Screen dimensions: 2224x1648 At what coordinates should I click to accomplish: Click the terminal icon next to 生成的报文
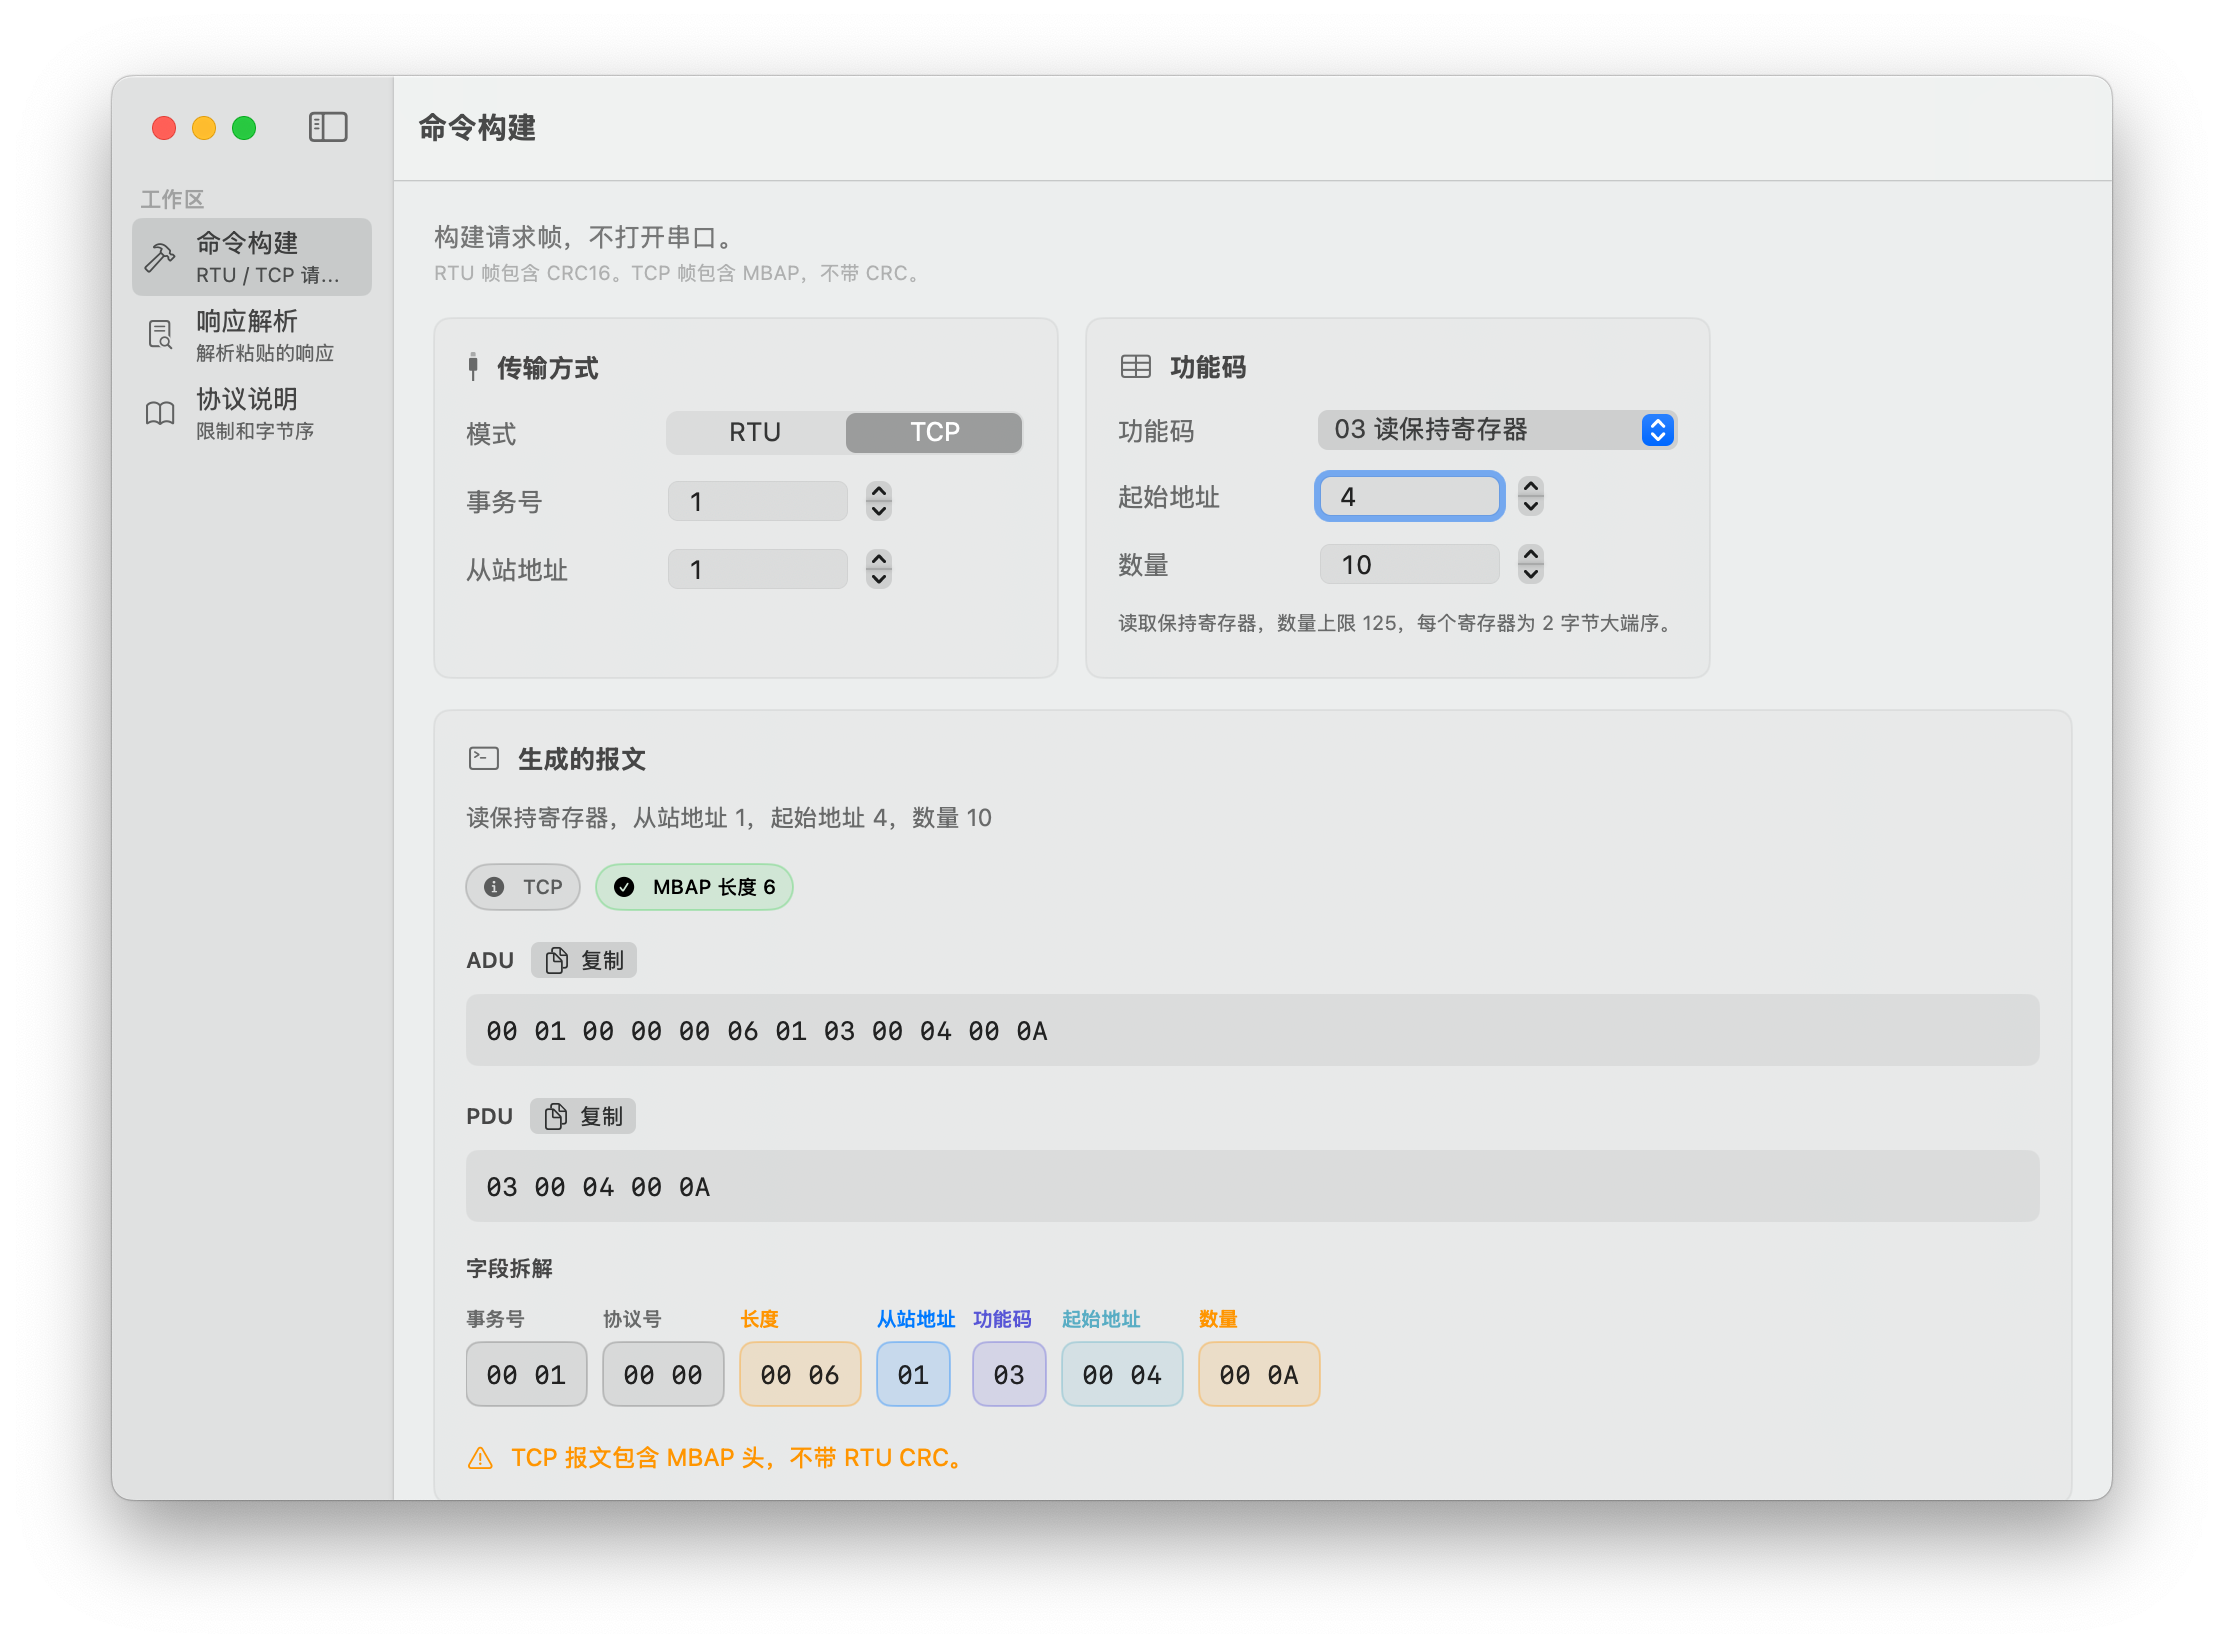coord(484,758)
